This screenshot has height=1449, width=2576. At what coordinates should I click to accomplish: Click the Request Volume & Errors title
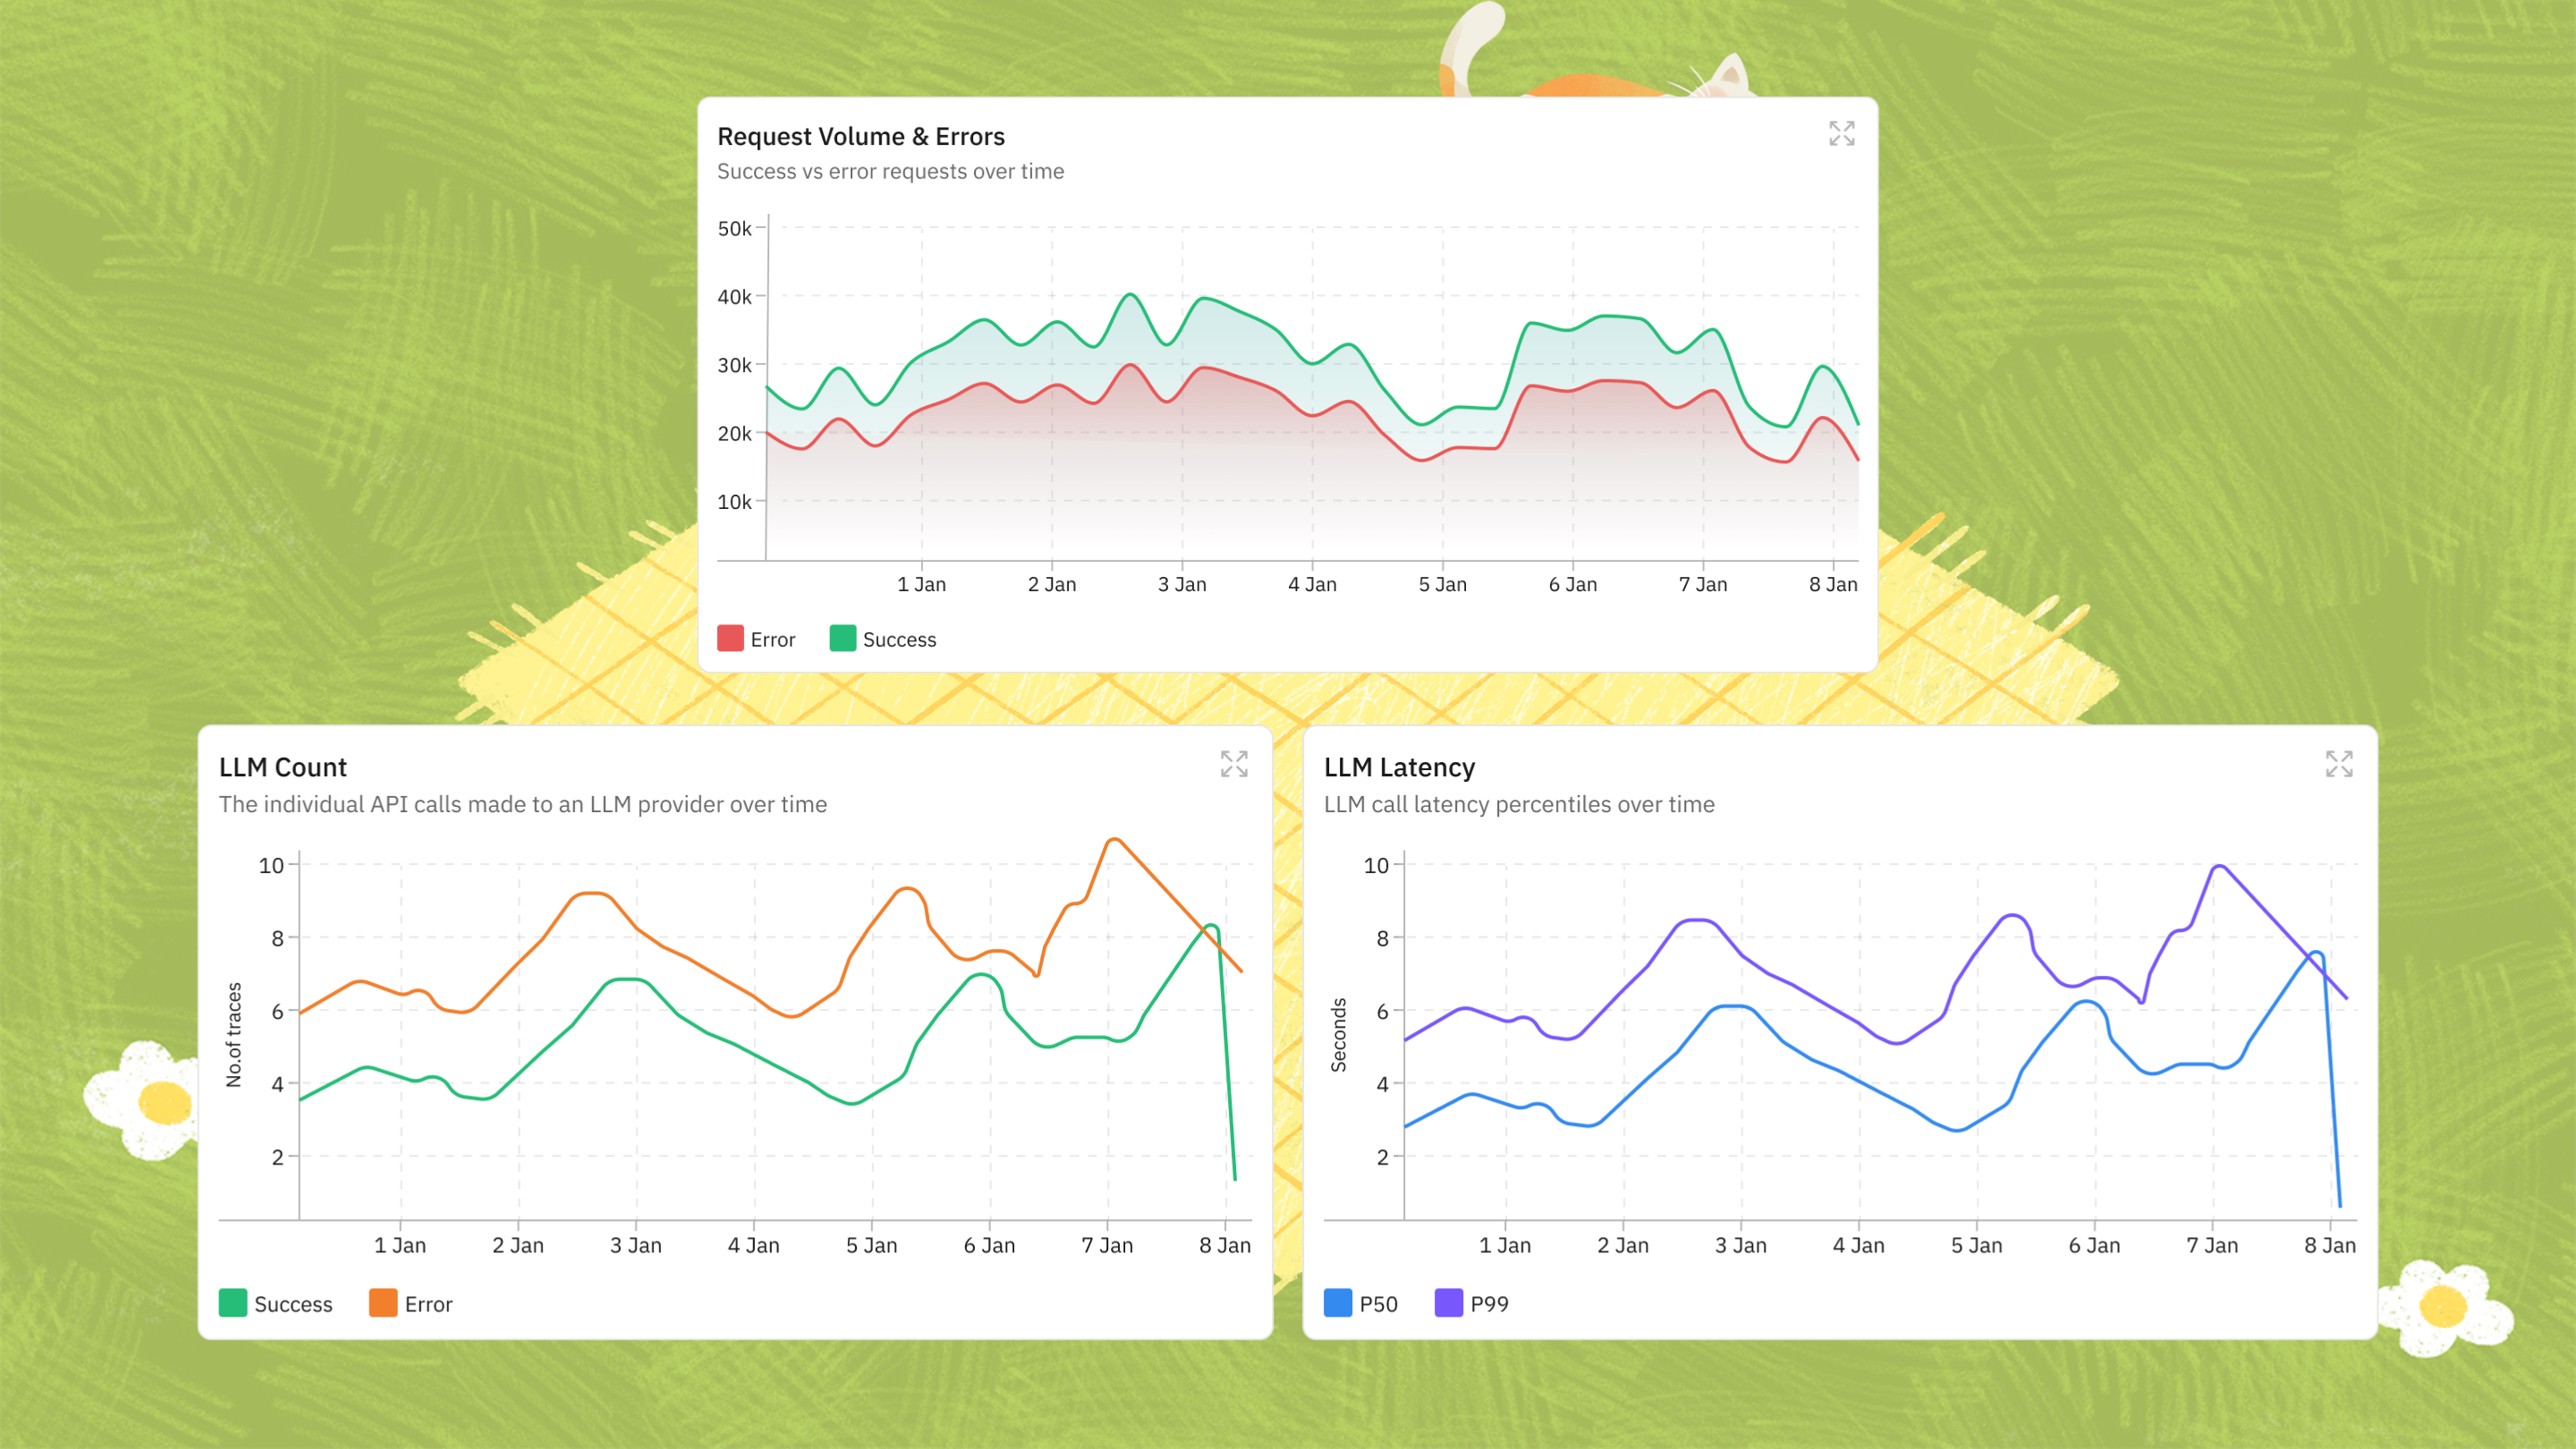(861, 136)
